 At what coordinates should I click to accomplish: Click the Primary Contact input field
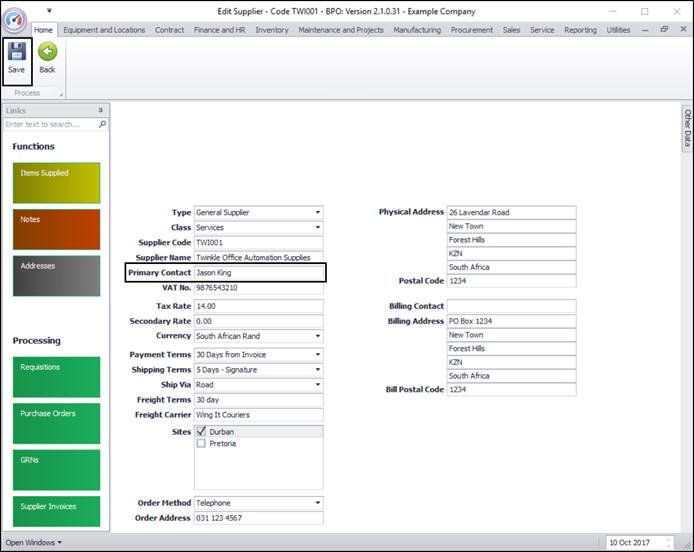pyautogui.click(x=258, y=272)
